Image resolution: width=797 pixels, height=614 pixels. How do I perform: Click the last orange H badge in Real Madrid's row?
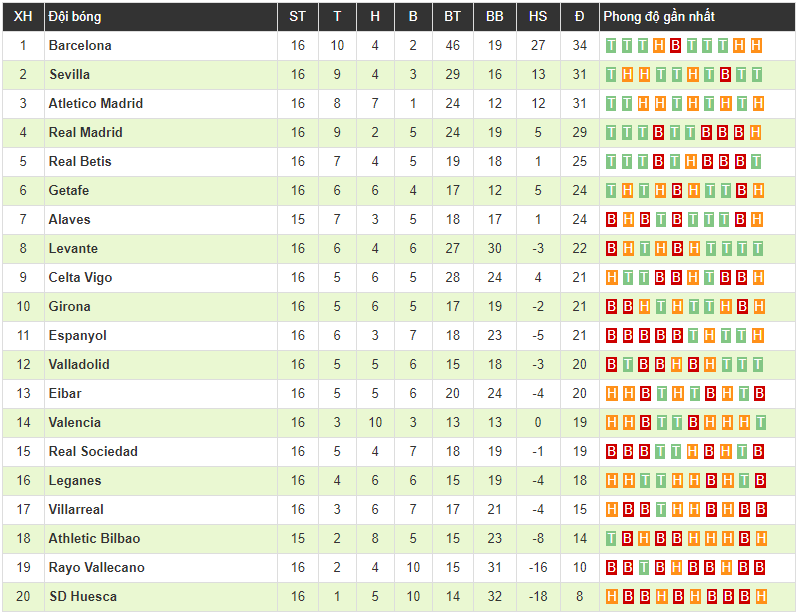pos(756,132)
